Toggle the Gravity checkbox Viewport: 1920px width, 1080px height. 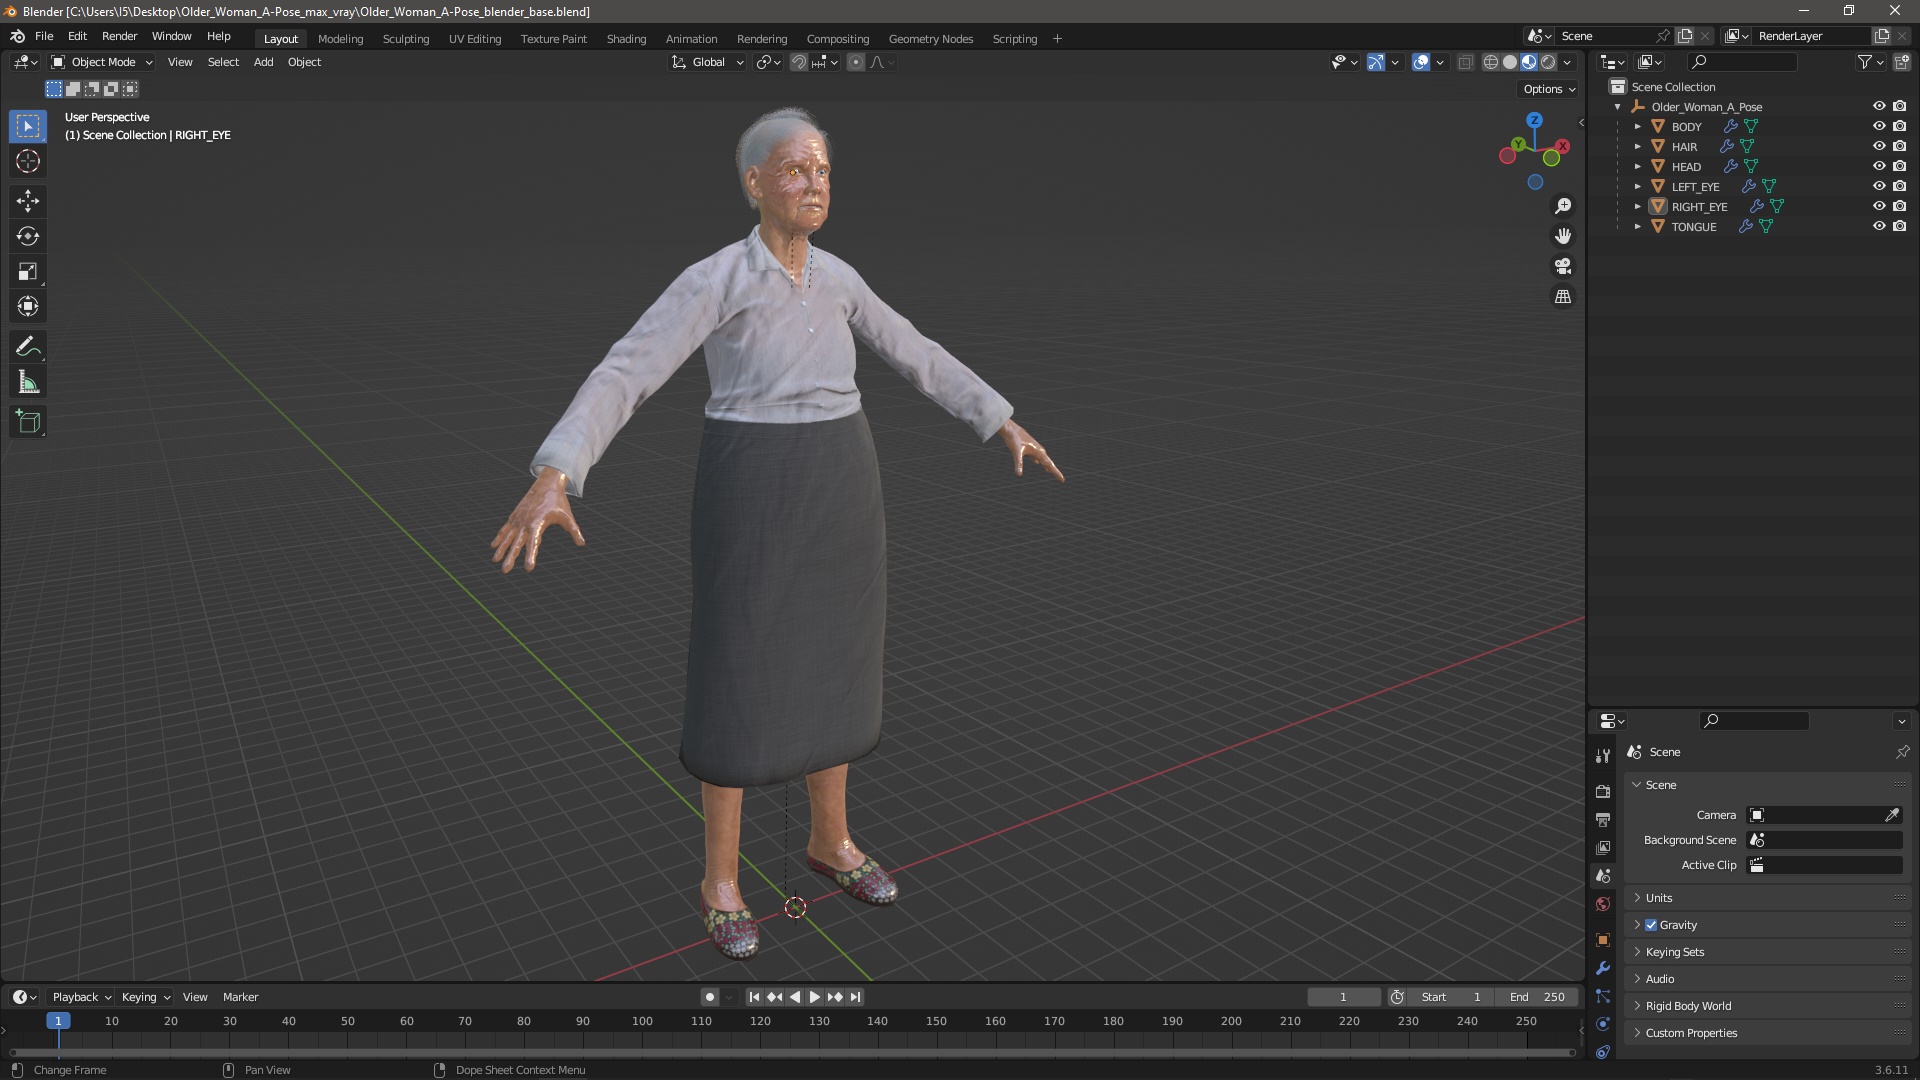point(1651,925)
